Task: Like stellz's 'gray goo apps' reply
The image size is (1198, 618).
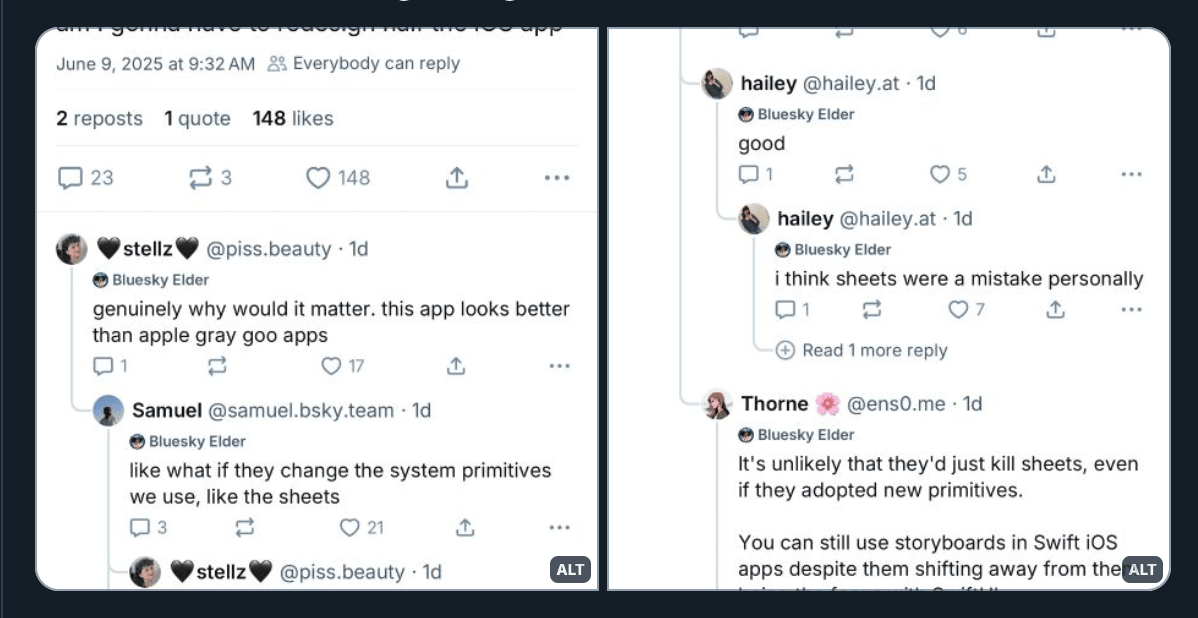Action: click(x=331, y=366)
